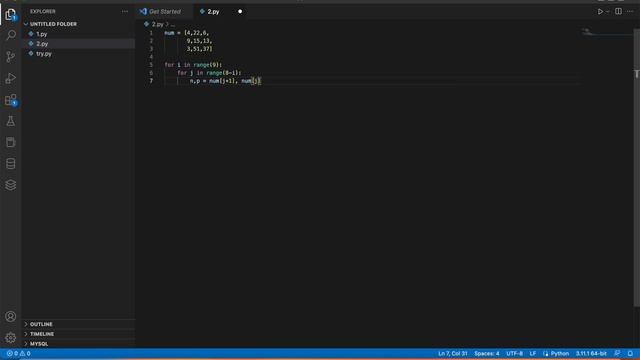Screen dimensions: 640x360
Task: Change indentation via Spaces: 4
Action: (487, 353)
